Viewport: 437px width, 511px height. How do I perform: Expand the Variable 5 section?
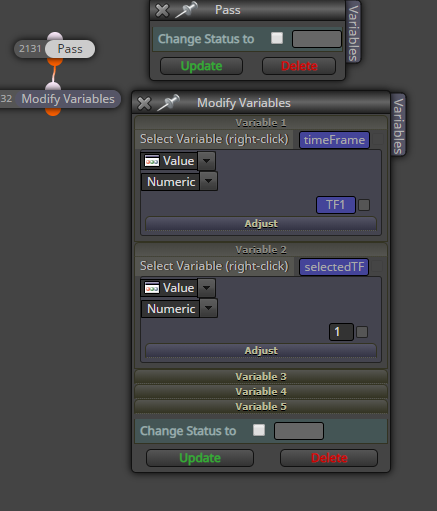[x=261, y=407]
